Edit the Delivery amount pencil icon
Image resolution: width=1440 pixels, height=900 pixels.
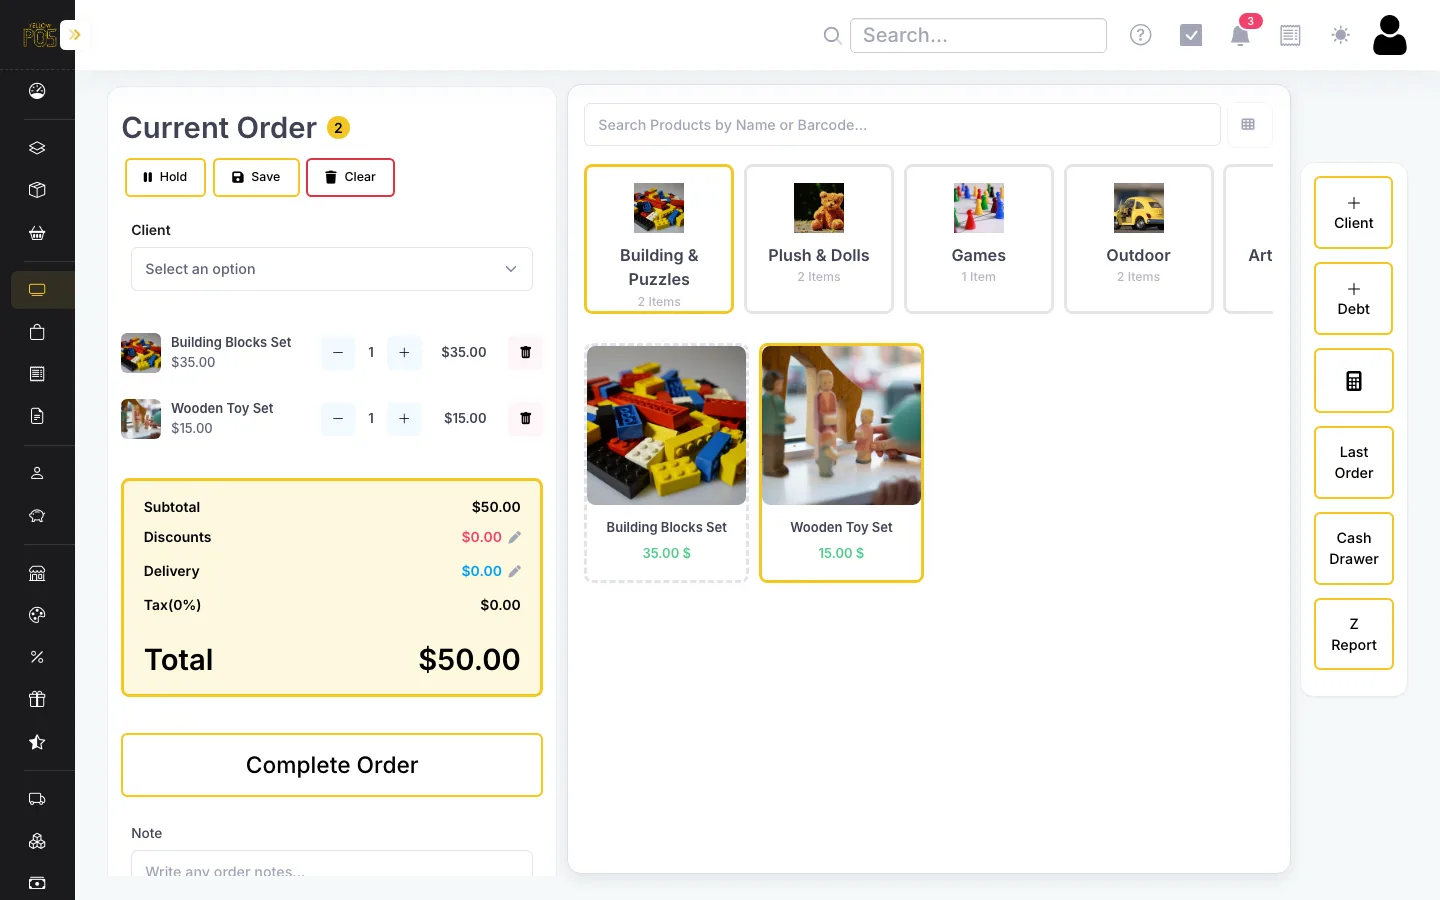(x=515, y=572)
